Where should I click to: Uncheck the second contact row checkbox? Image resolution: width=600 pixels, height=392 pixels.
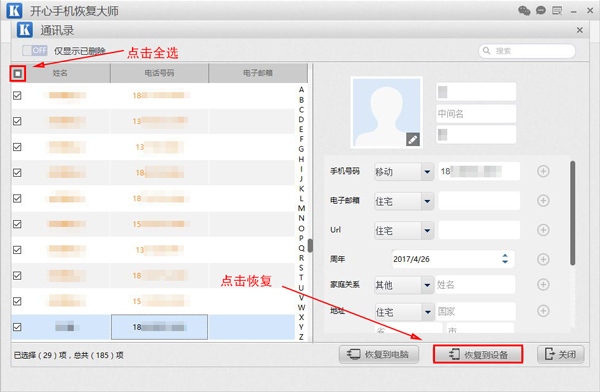point(17,121)
